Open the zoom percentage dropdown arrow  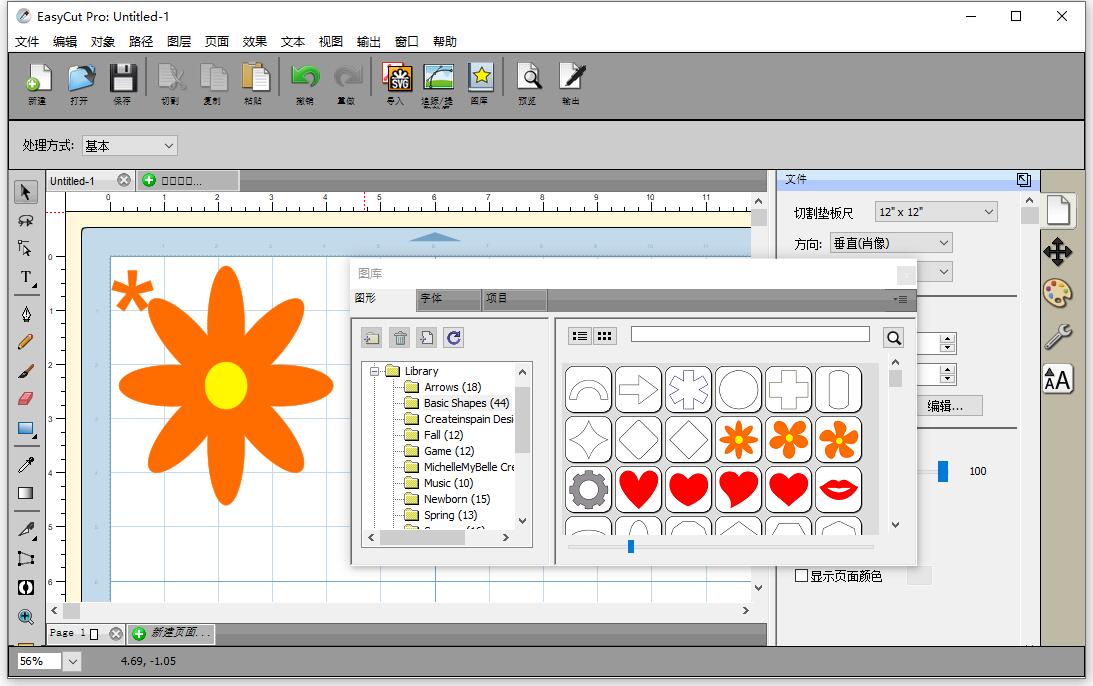point(72,661)
